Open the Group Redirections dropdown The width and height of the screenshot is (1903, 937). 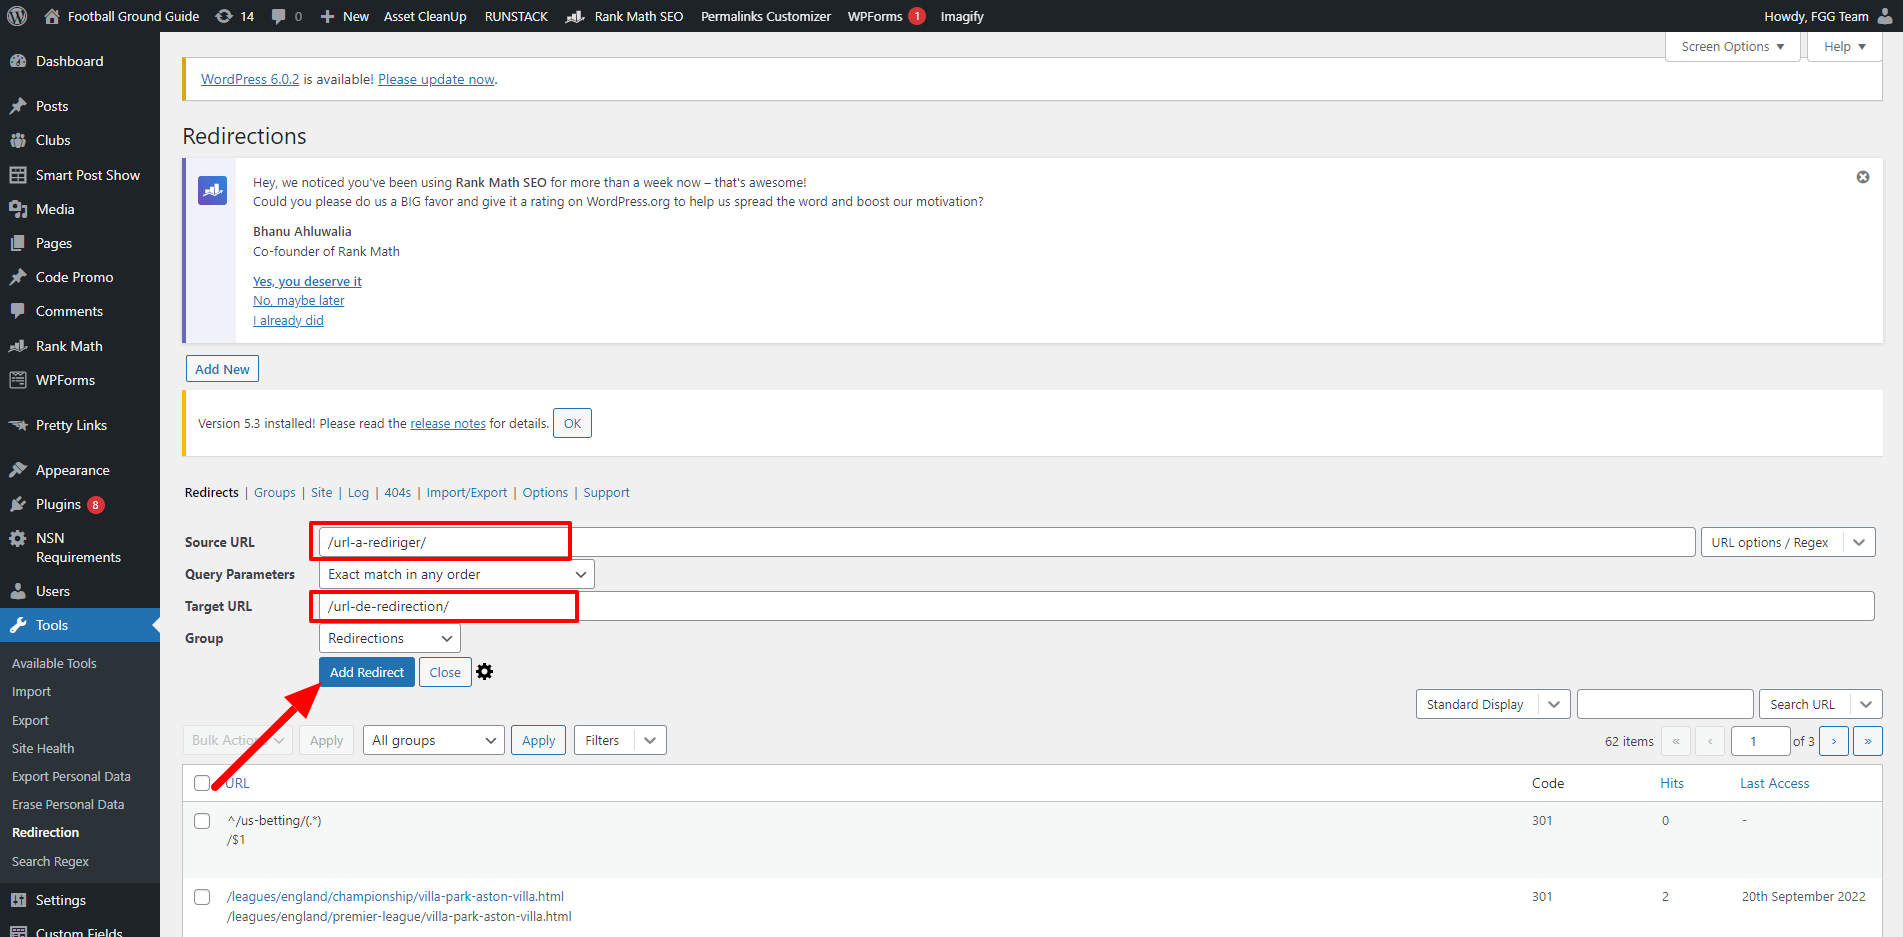click(389, 638)
